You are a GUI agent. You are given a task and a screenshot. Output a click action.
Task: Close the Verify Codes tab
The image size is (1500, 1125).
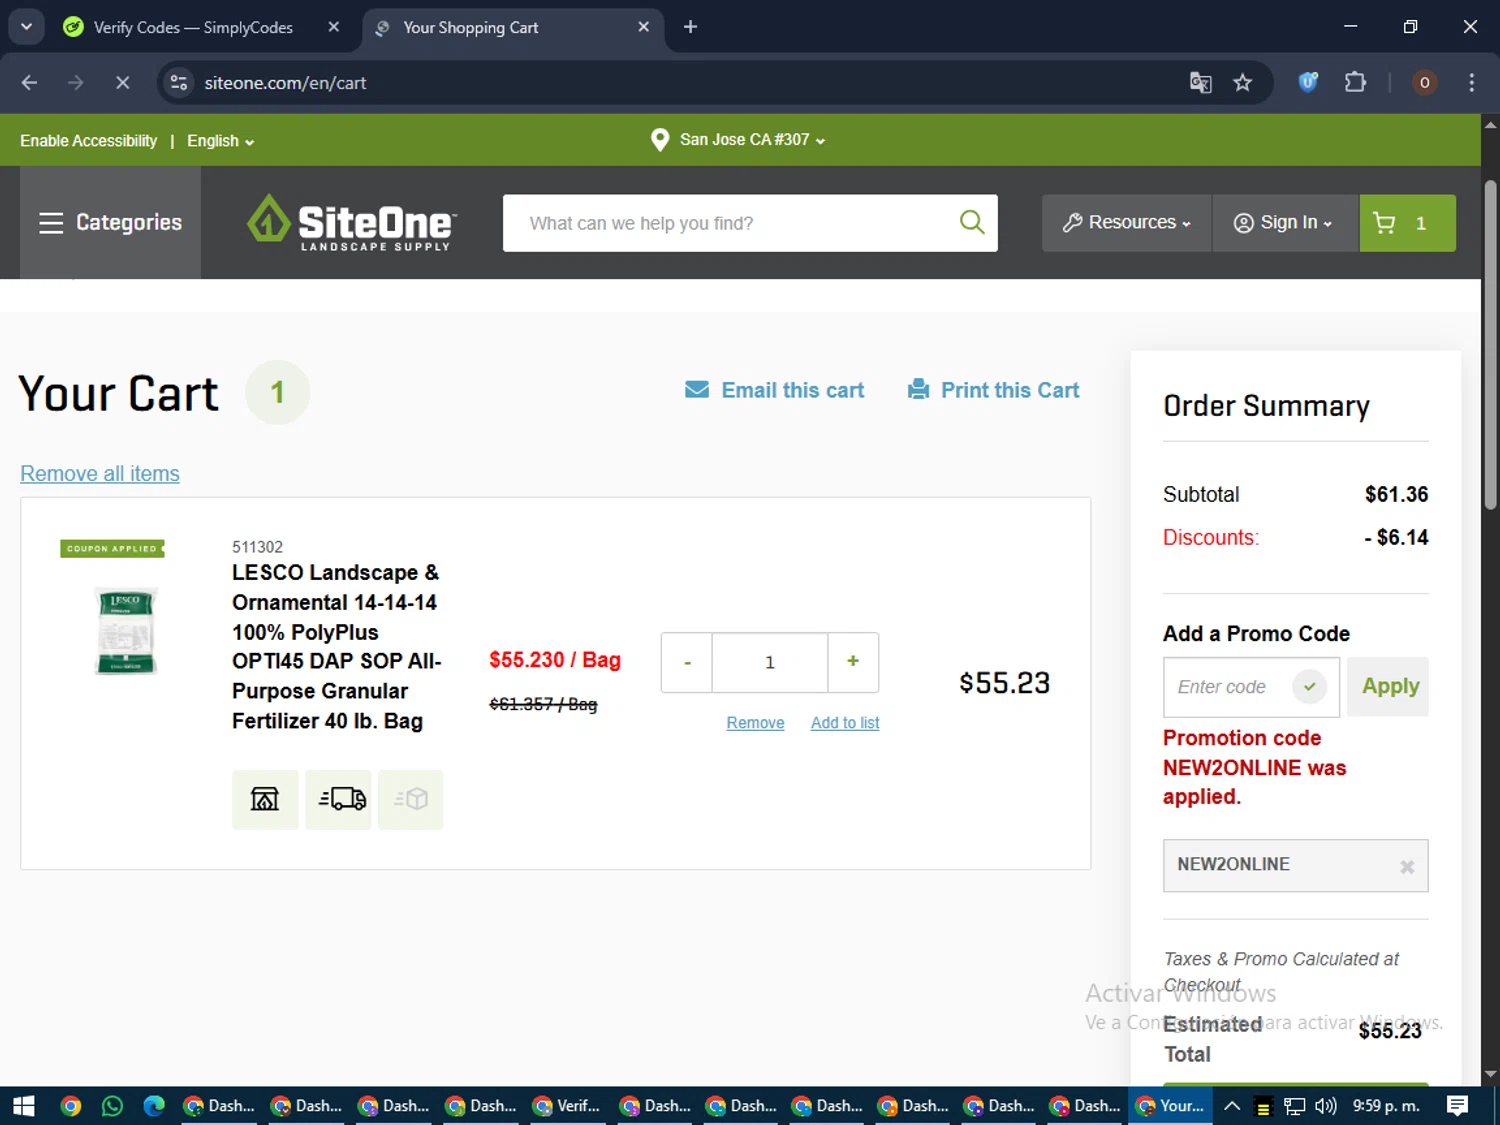coord(334,27)
